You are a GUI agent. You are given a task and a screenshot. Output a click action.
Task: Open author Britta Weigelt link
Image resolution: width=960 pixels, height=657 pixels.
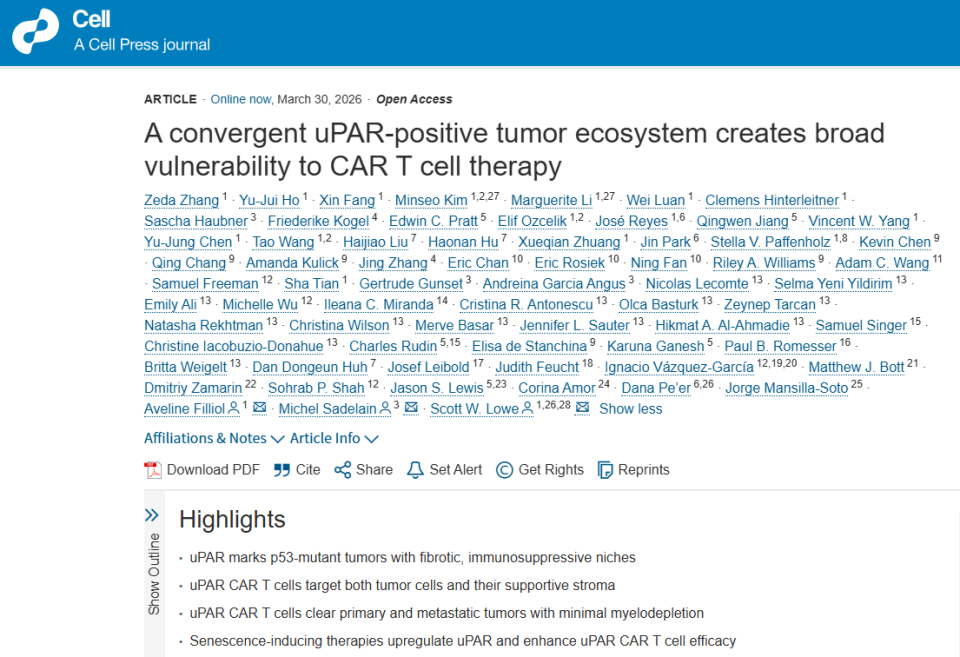186,367
